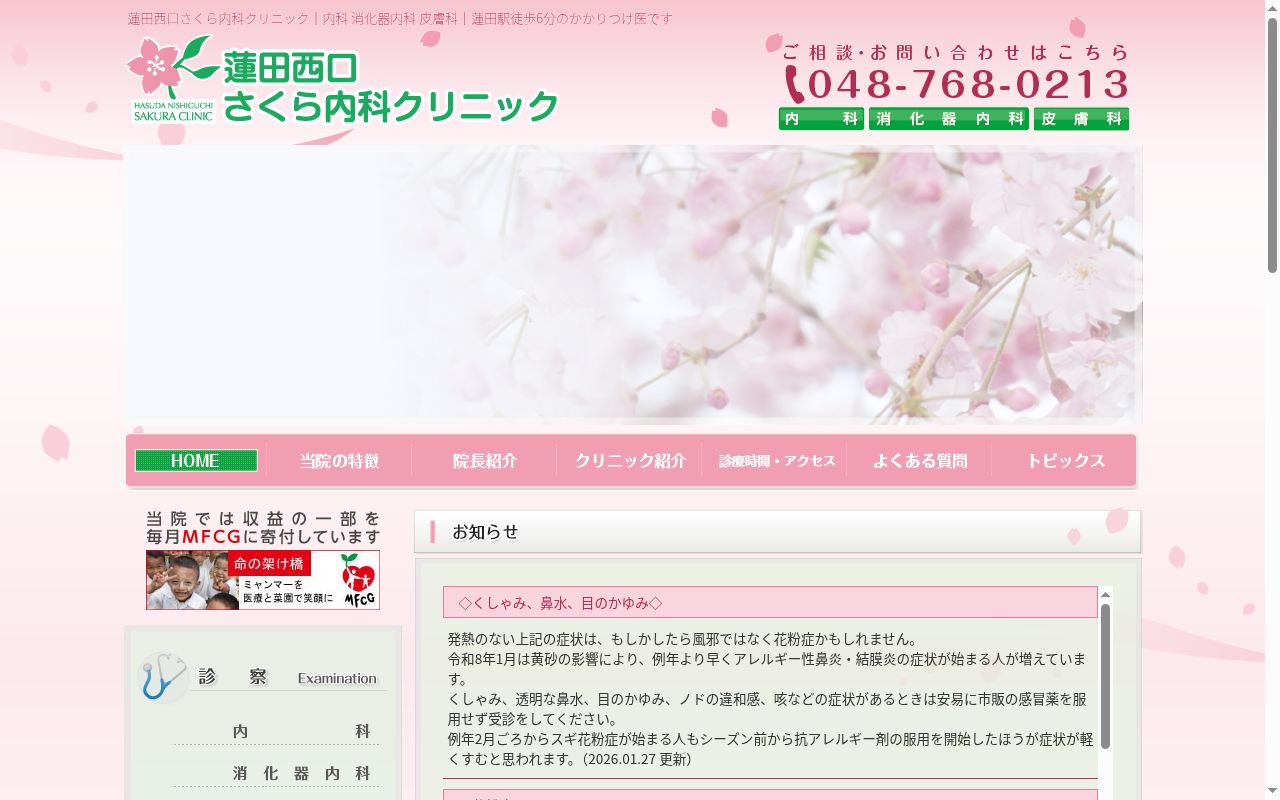Click the green 内科 badge in the header

[x=821, y=119]
